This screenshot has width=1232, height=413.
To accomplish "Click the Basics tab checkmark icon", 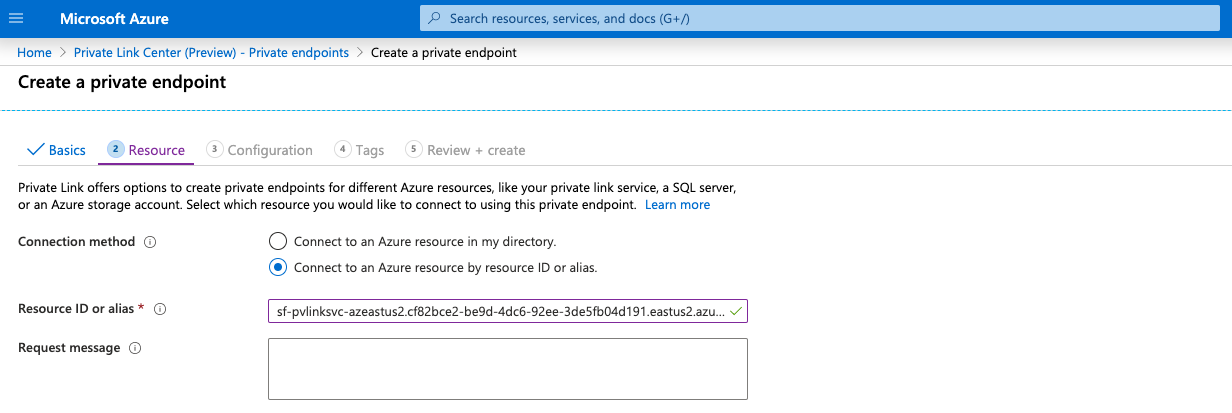I will pyautogui.click(x=35, y=150).
